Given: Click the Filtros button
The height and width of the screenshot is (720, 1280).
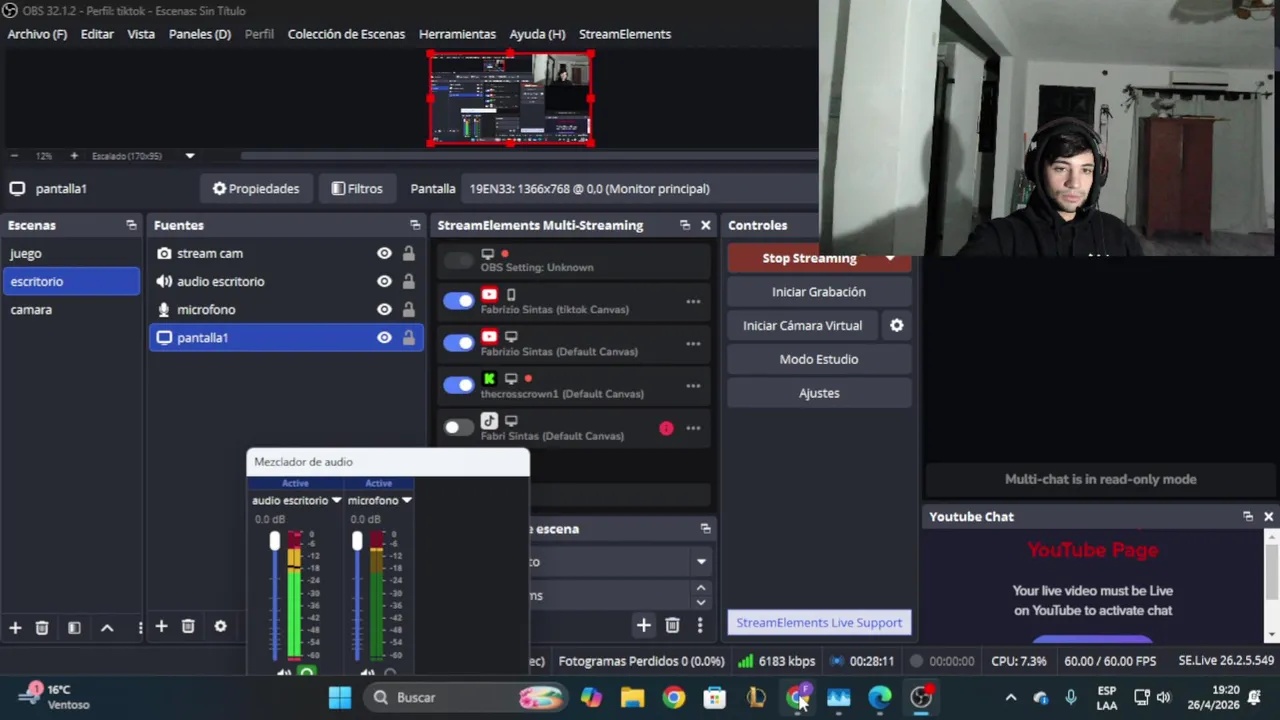Looking at the screenshot, I should pos(357,188).
